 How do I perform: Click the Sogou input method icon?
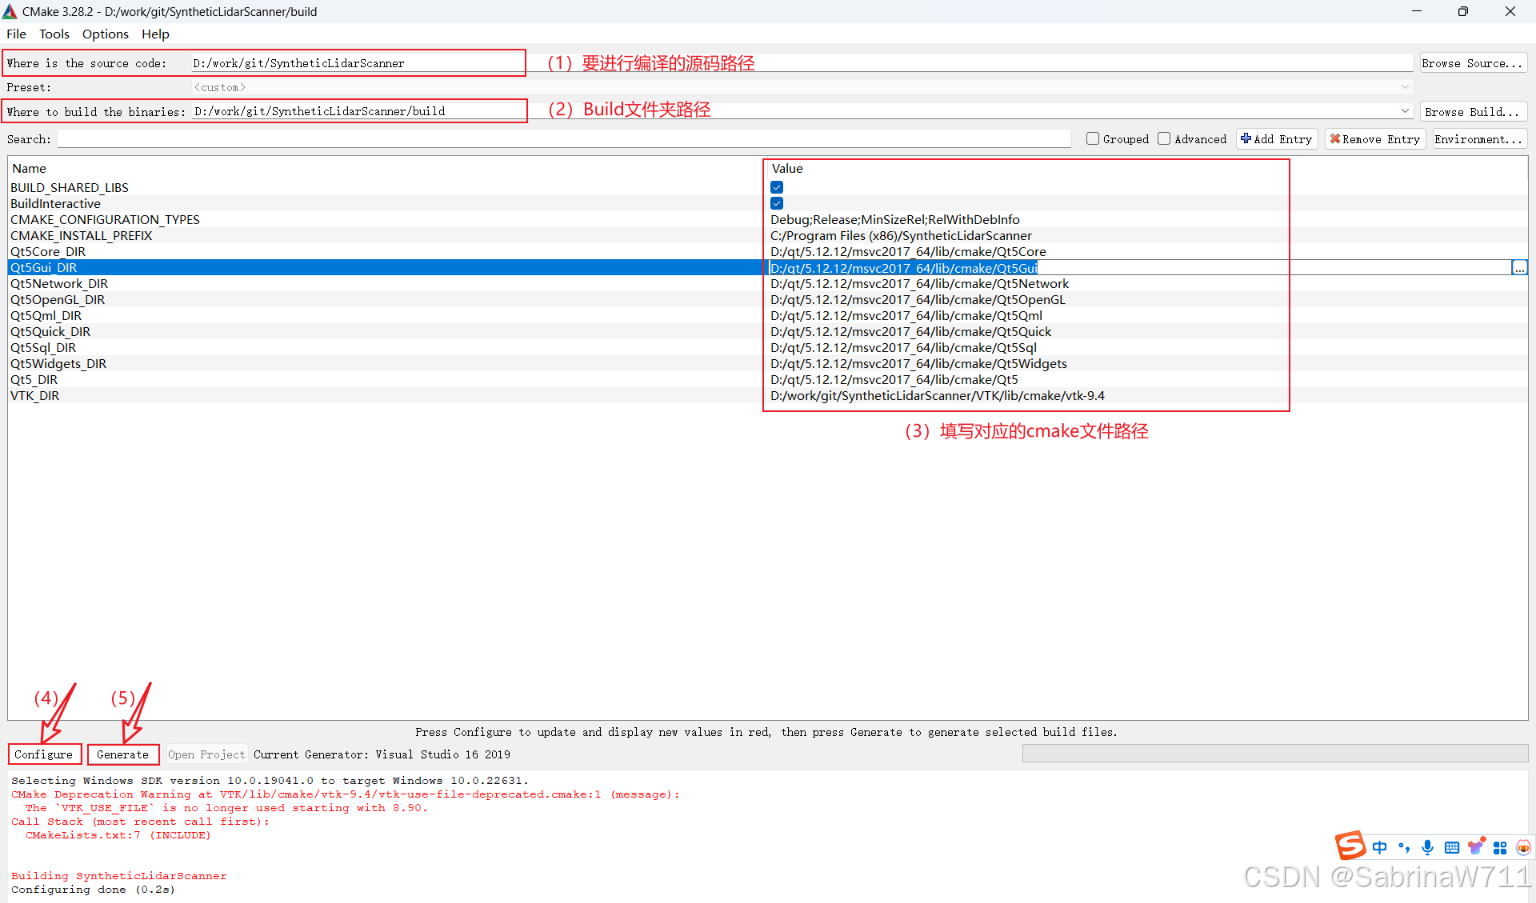[1350, 845]
